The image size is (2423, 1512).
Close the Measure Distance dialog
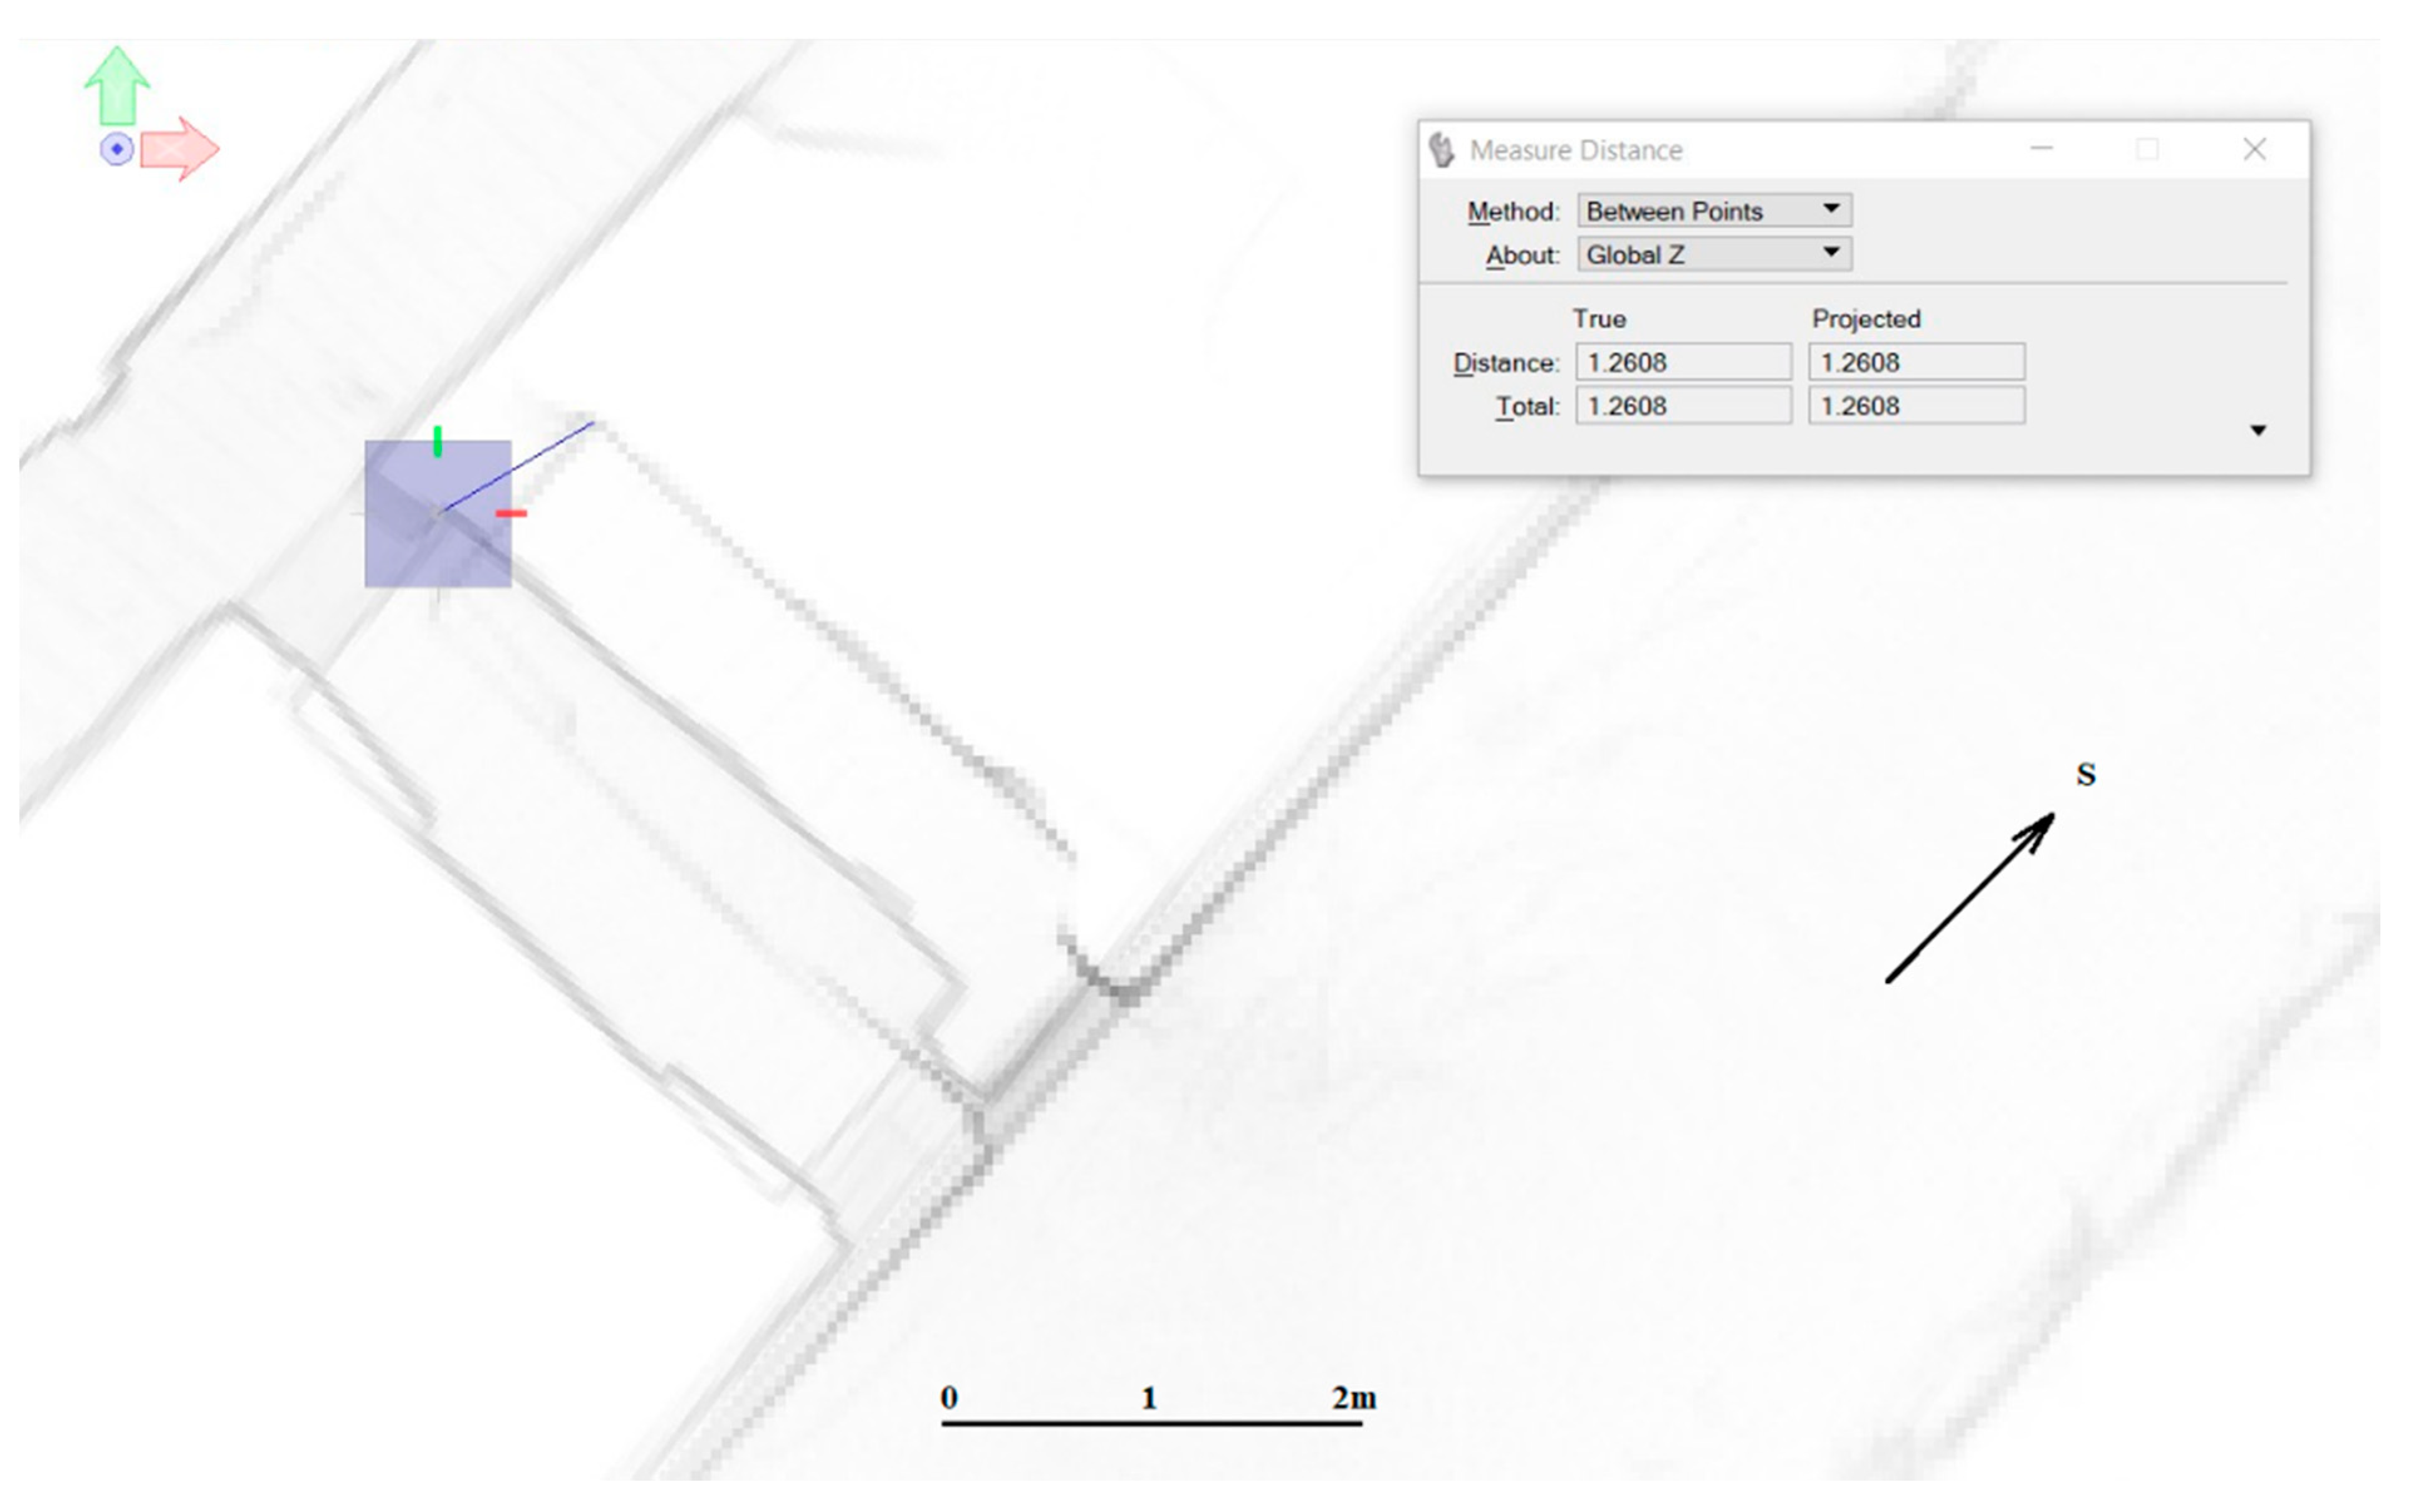point(2254,150)
